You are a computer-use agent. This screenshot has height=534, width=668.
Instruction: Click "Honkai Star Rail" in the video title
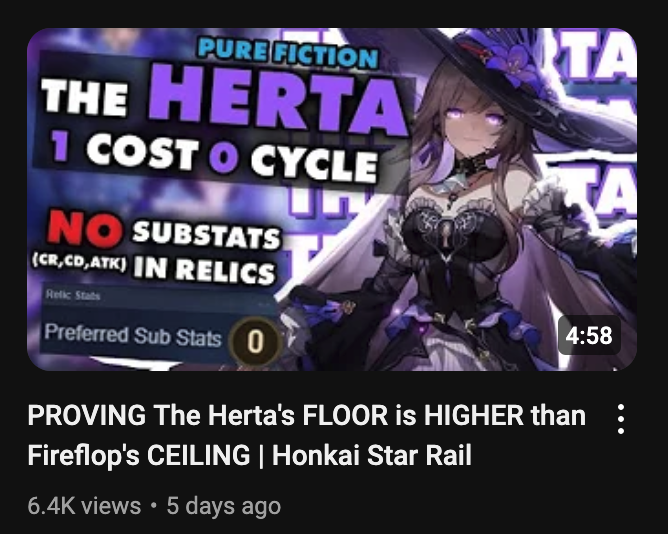(x=371, y=455)
